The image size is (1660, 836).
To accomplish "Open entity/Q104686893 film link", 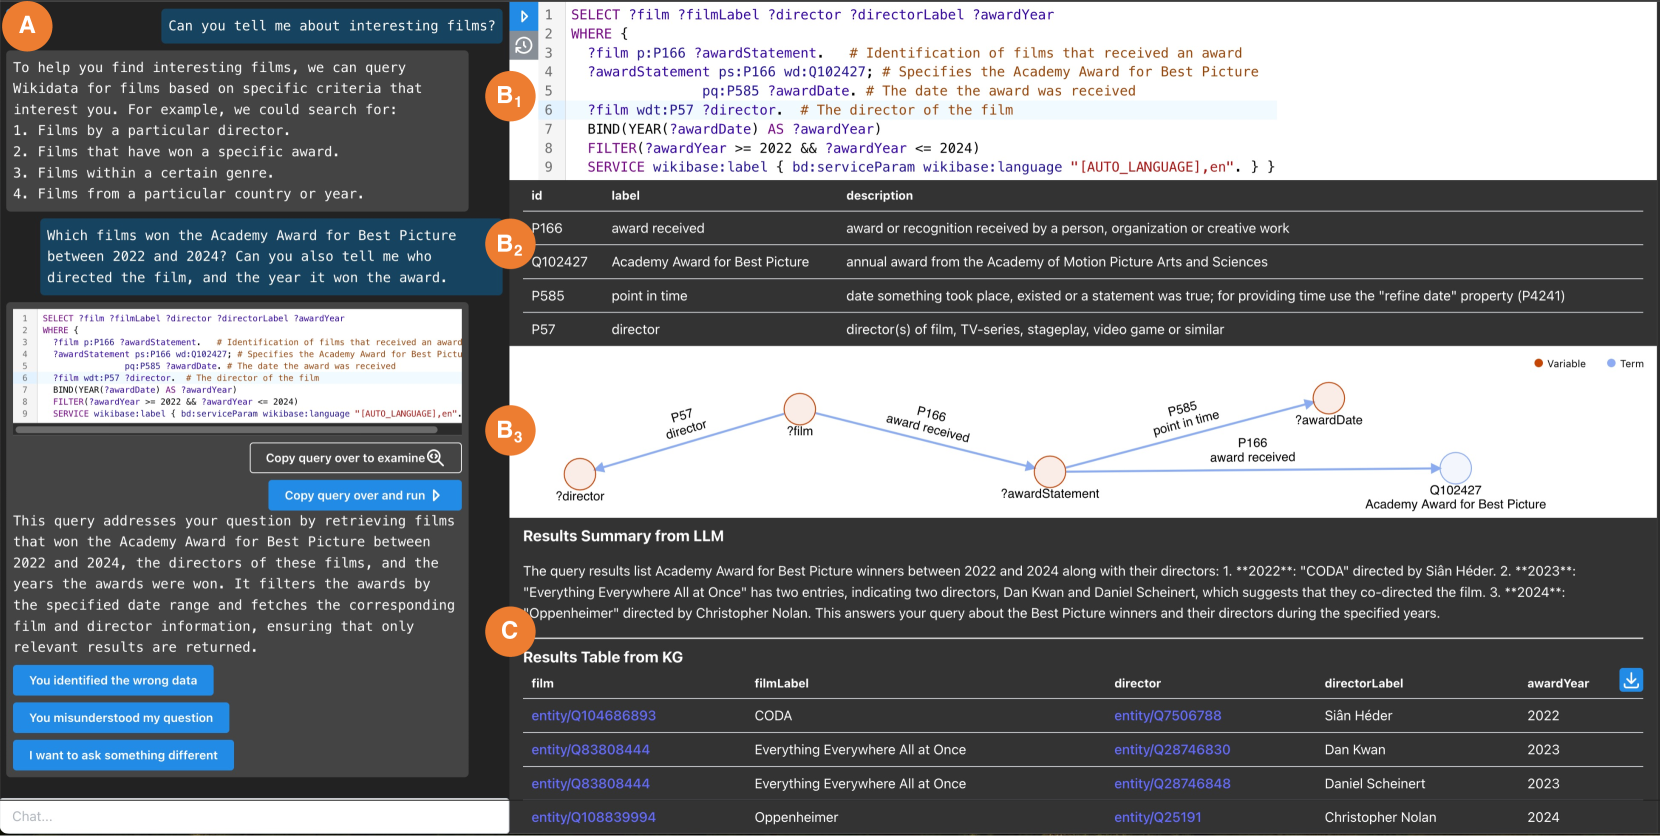I will 593,716.
